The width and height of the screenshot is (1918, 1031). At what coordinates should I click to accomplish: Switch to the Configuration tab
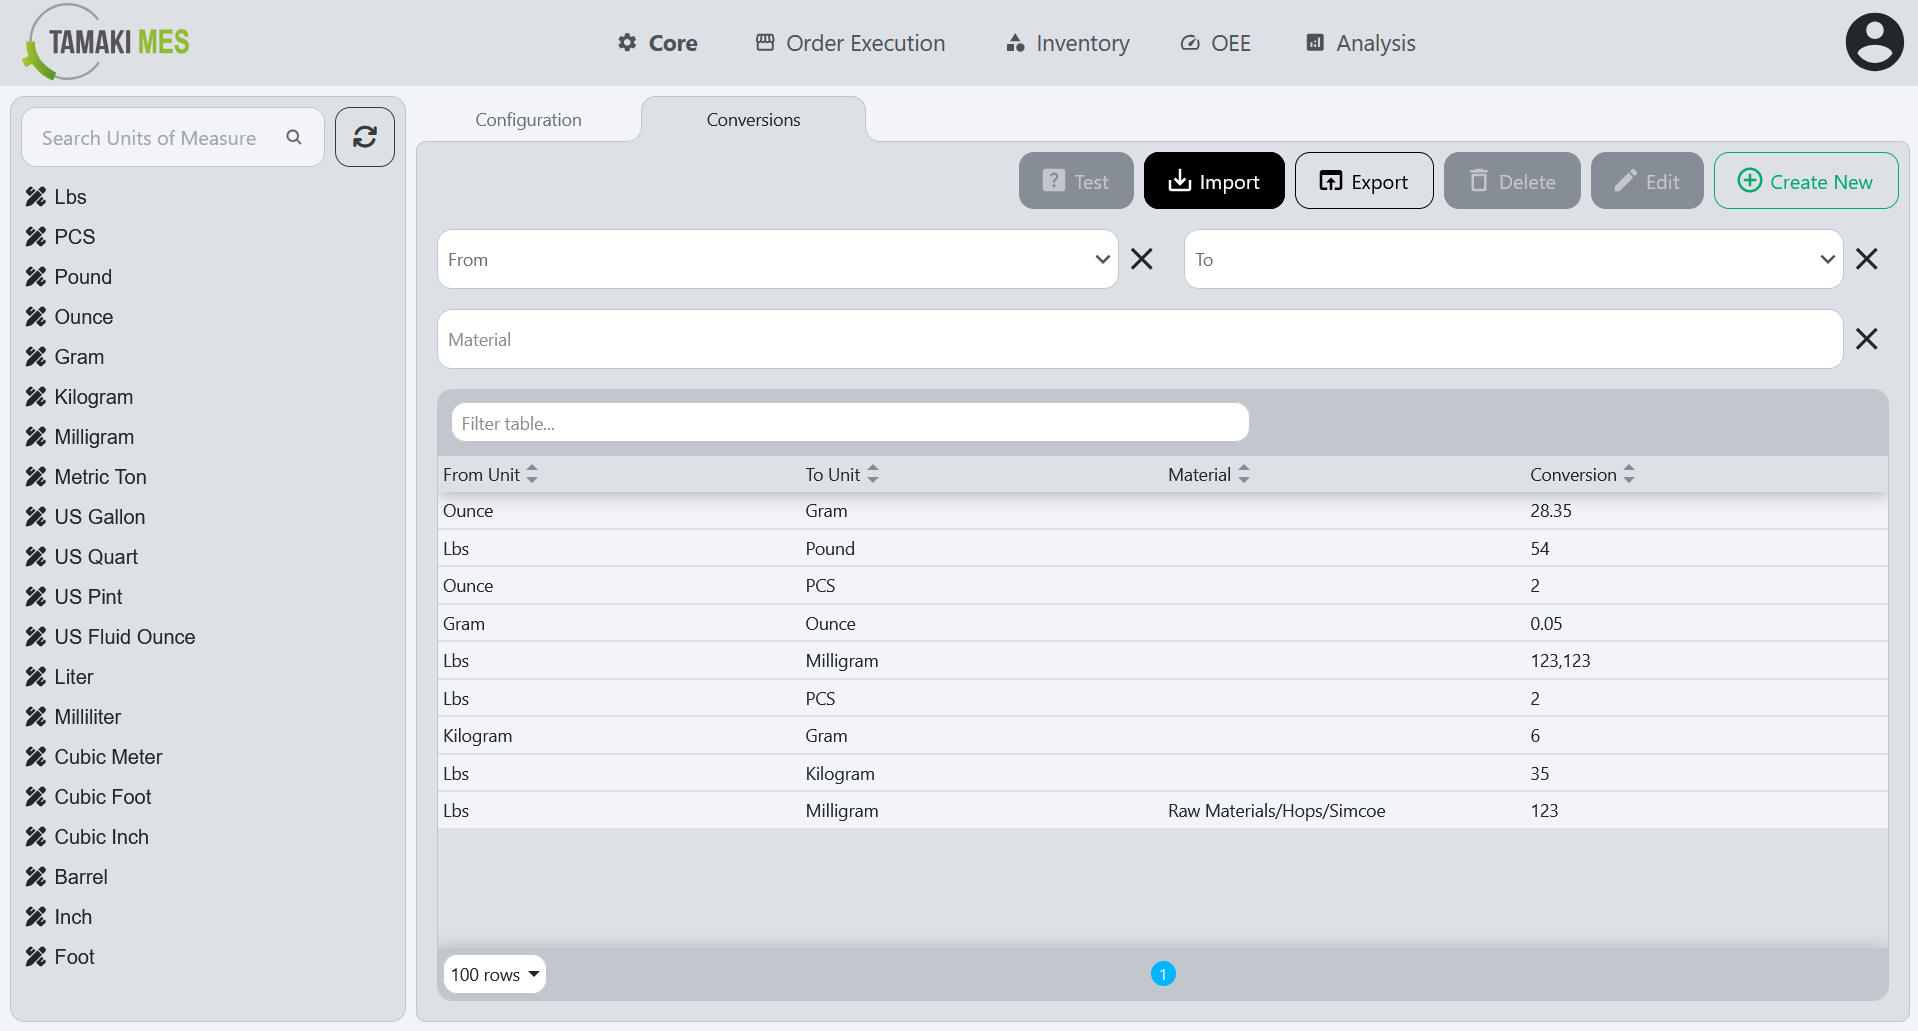click(528, 119)
